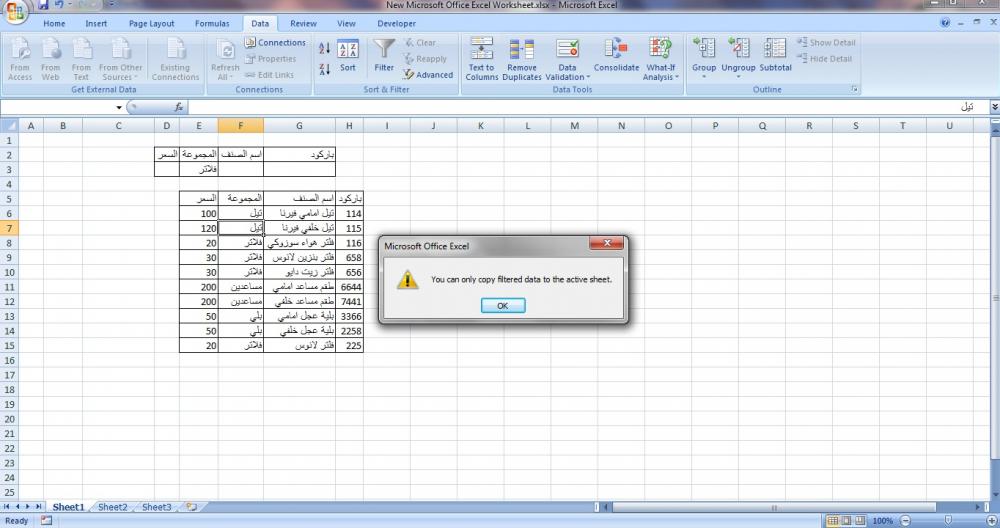Click the zoom slider handle
This screenshot has height=528, width=1000.
[x=948, y=520]
